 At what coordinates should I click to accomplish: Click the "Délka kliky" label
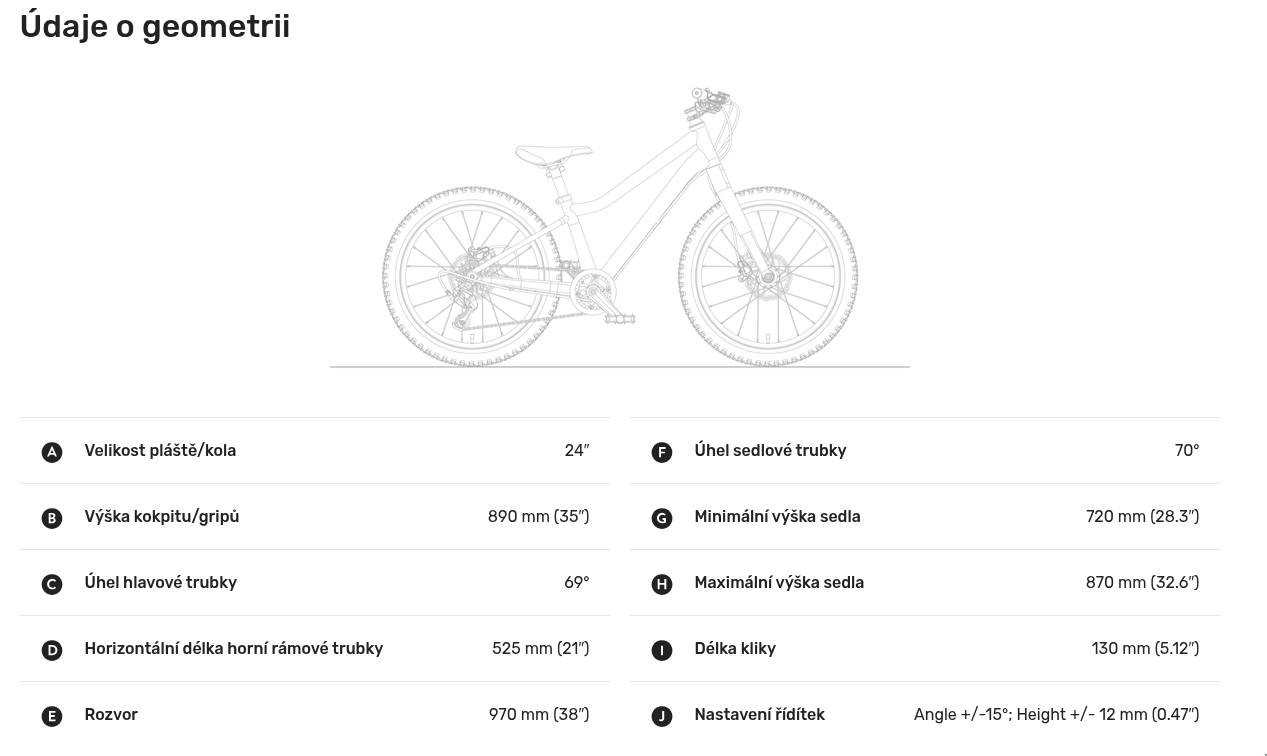[x=735, y=649]
